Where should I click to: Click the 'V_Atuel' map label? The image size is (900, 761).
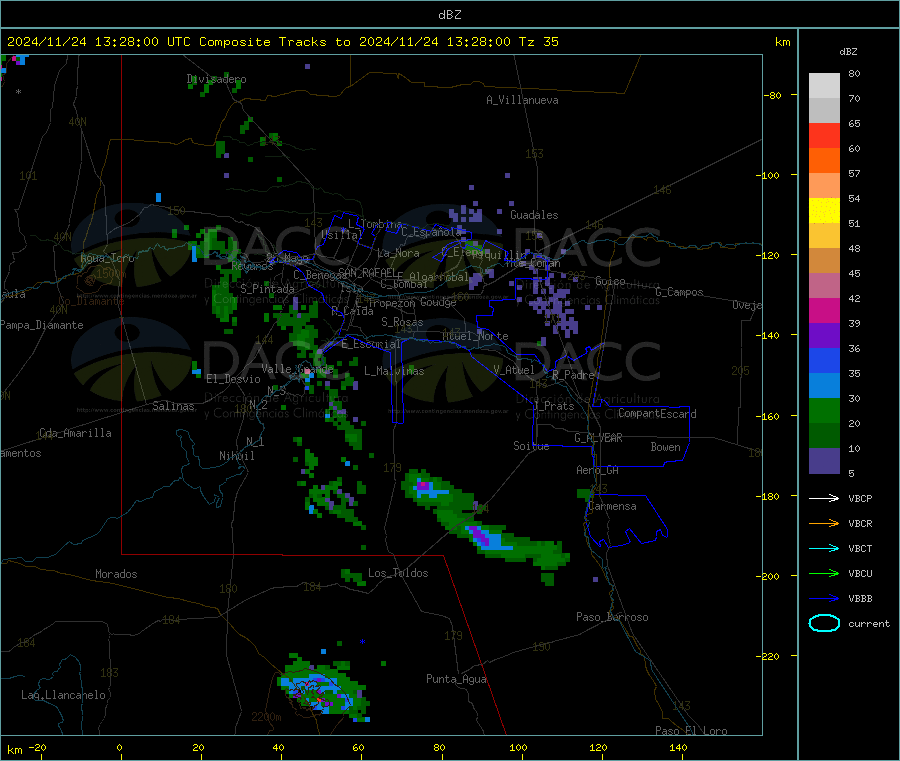click(x=514, y=370)
